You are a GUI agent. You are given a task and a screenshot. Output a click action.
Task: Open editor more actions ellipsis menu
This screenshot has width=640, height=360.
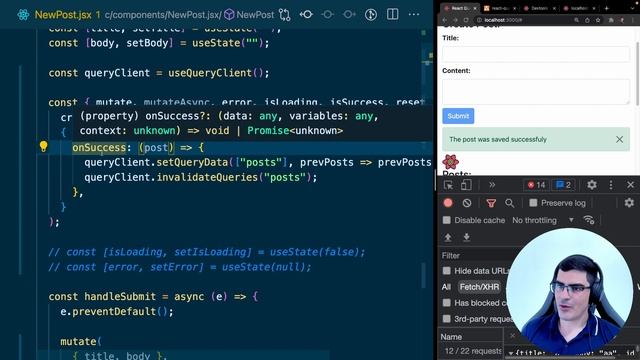414,14
